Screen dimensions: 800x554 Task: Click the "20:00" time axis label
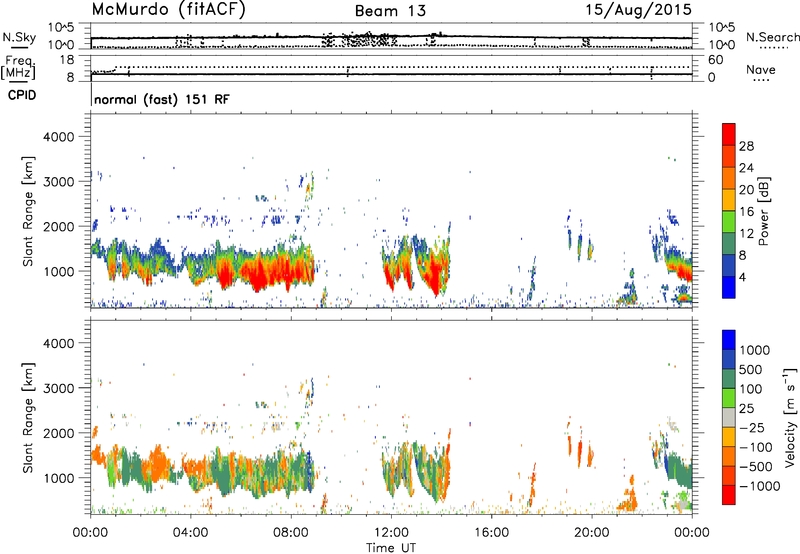click(592, 533)
